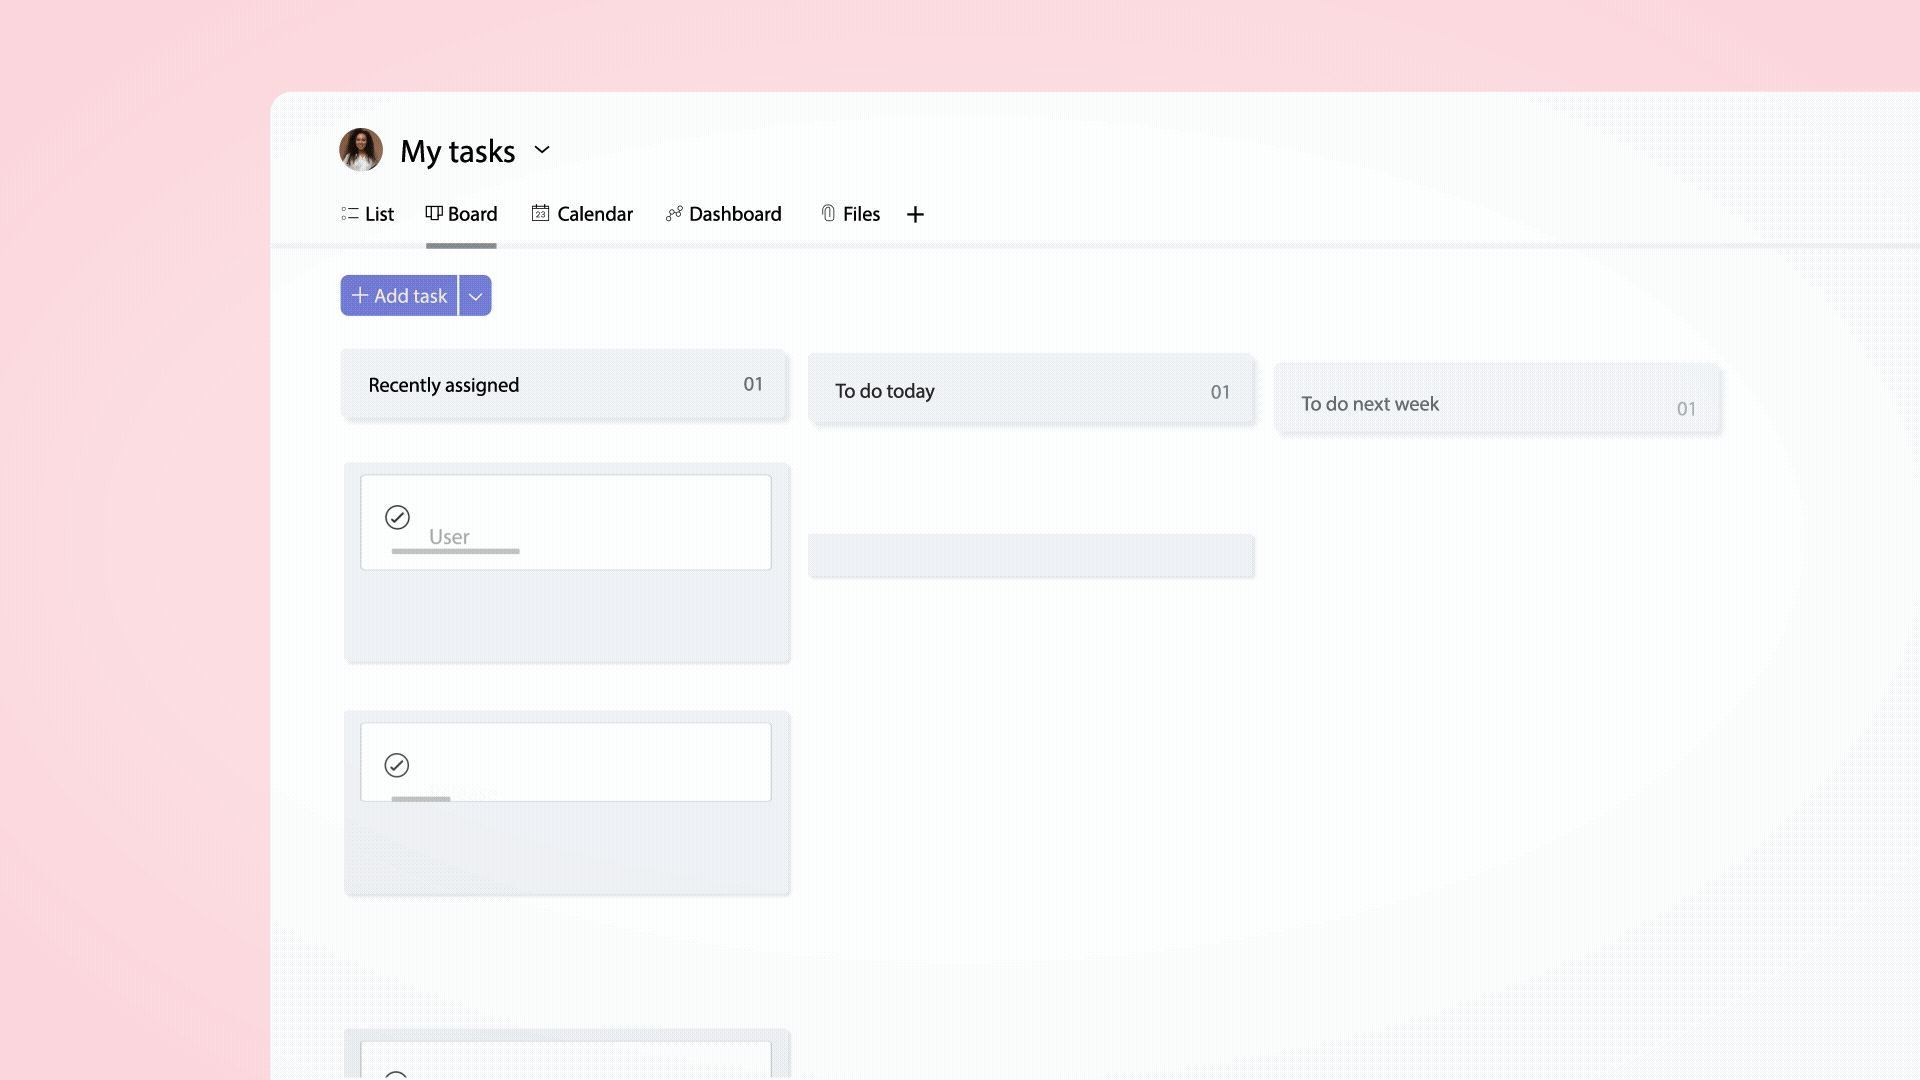Click the Add task button
The height and width of the screenshot is (1080, 1920).
[x=399, y=296]
